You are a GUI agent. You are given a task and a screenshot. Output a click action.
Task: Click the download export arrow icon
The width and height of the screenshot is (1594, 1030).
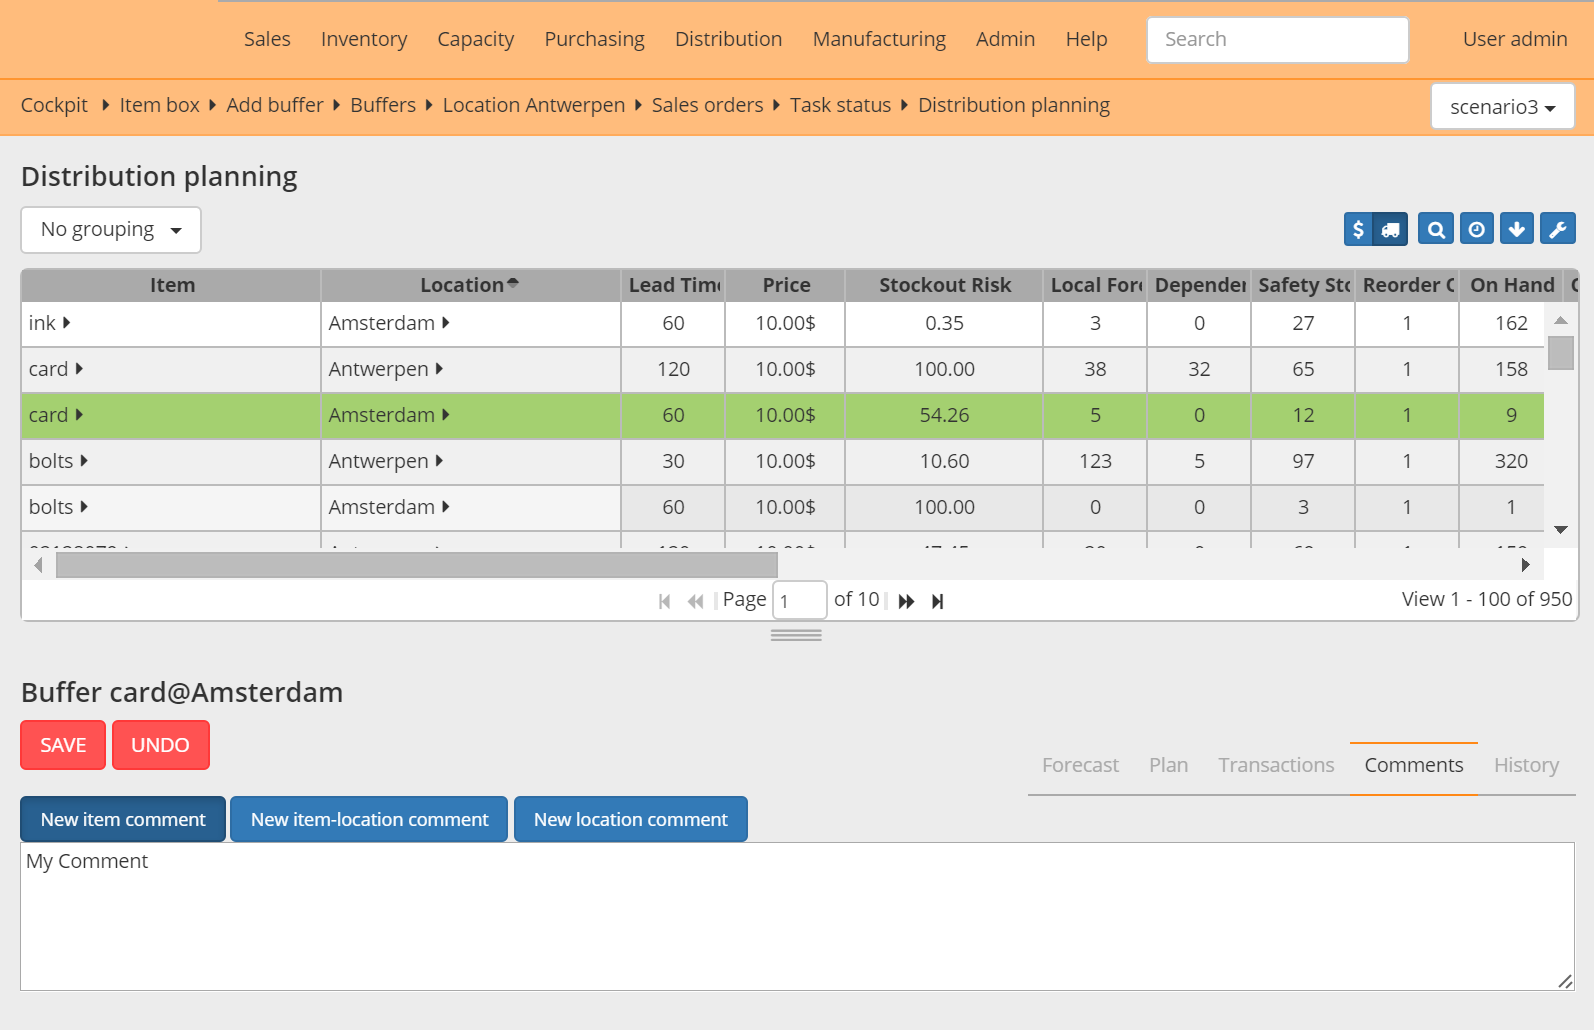(1517, 230)
